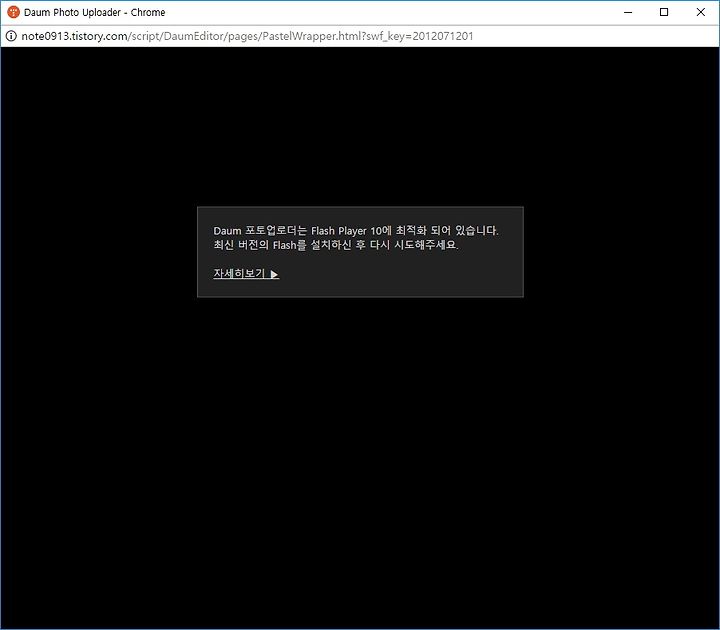Maximize the Daum Photo Uploader window
720x630 pixels.
pyautogui.click(x=664, y=12)
